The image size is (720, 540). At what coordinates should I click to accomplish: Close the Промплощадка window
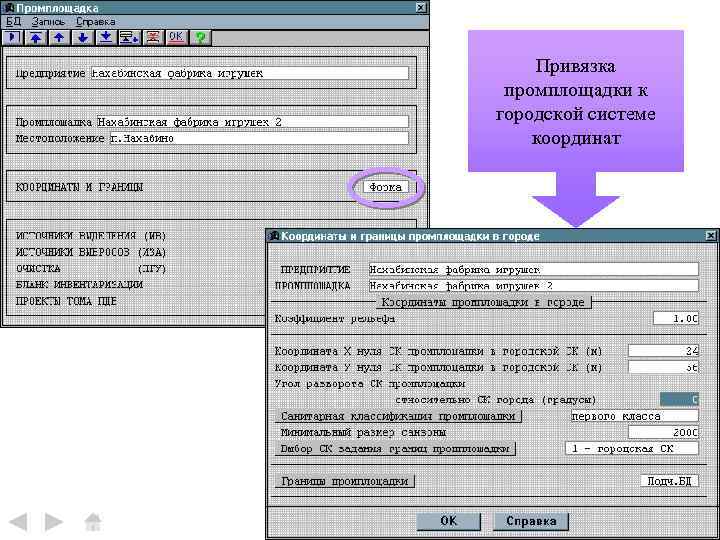(421, 8)
